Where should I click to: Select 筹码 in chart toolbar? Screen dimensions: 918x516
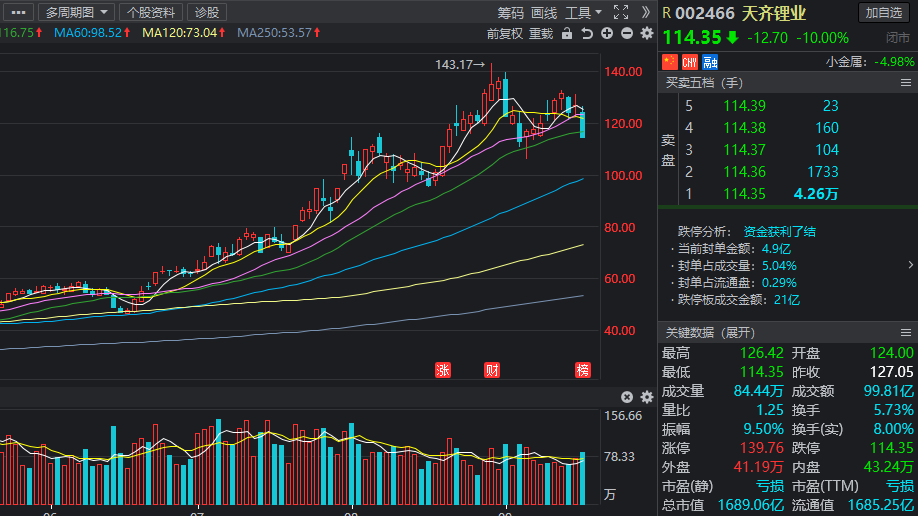point(511,13)
